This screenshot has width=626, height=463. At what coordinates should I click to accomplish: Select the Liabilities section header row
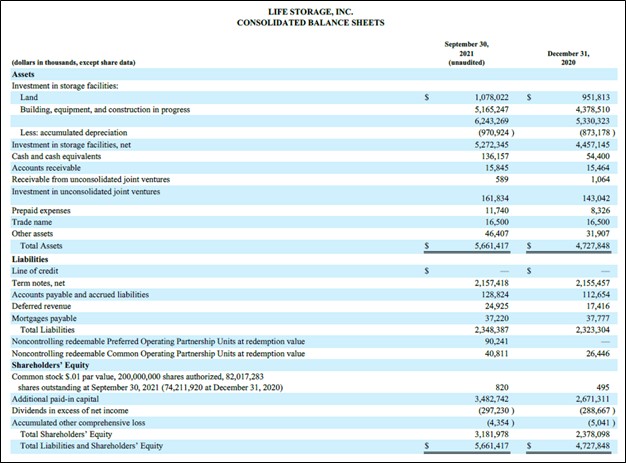[x=30, y=259]
